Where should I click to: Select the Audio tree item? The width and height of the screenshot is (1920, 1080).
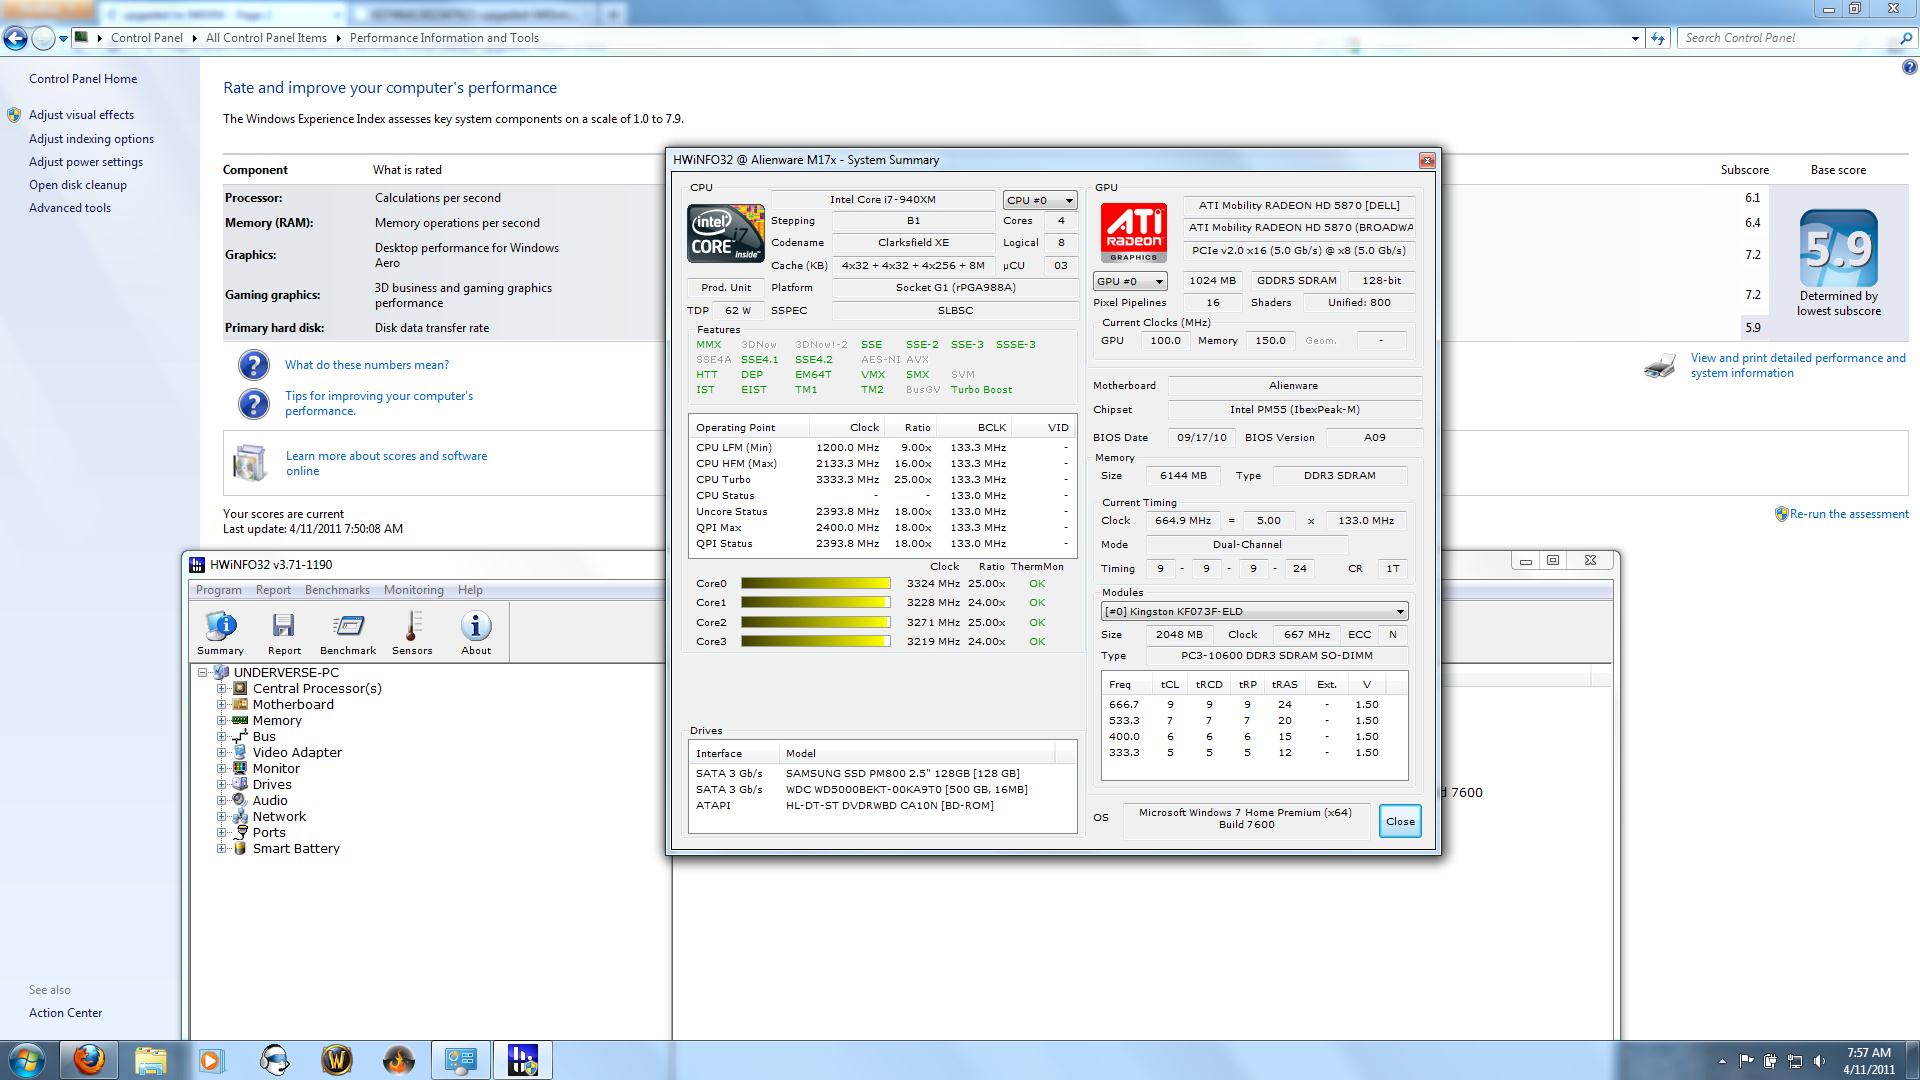pyautogui.click(x=270, y=801)
